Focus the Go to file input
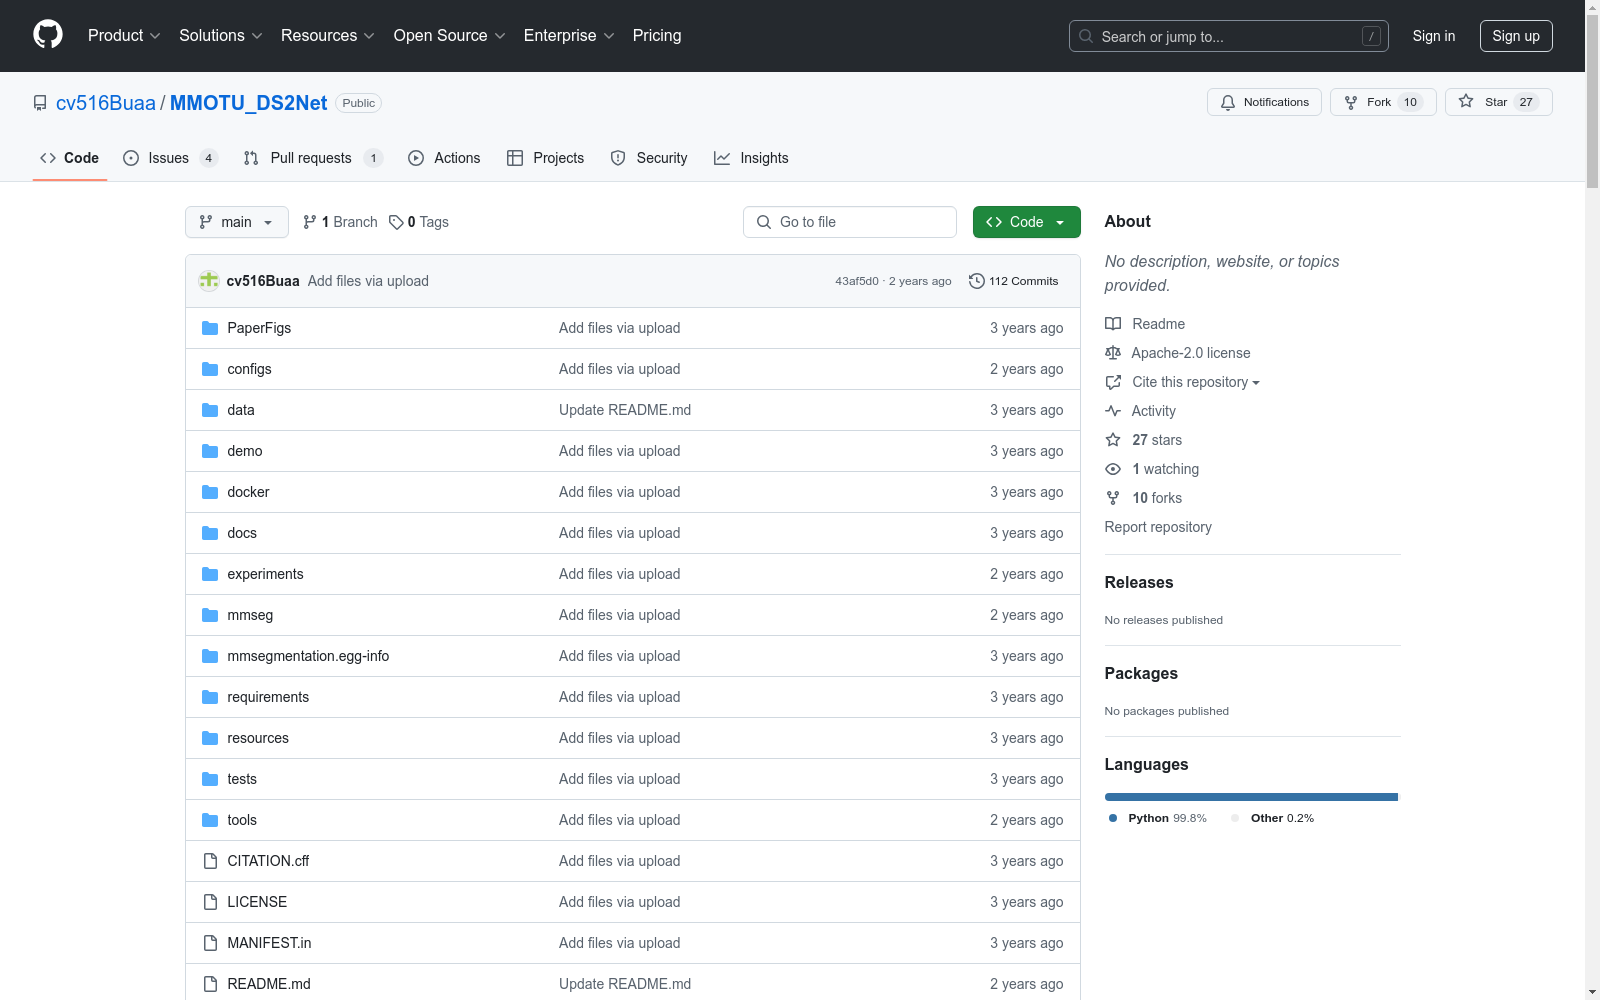The height and width of the screenshot is (1000, 1600). point(850,222)
